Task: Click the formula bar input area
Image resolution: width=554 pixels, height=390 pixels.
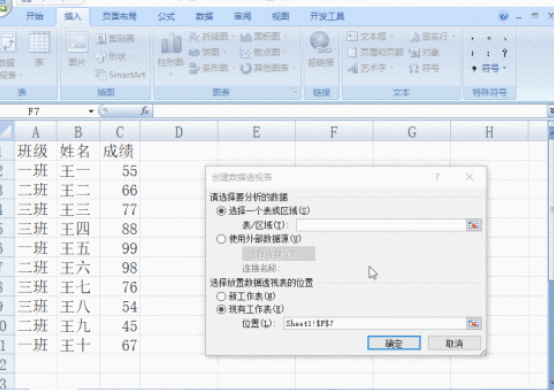Action: pyautogui.click(x=350, y=111)
